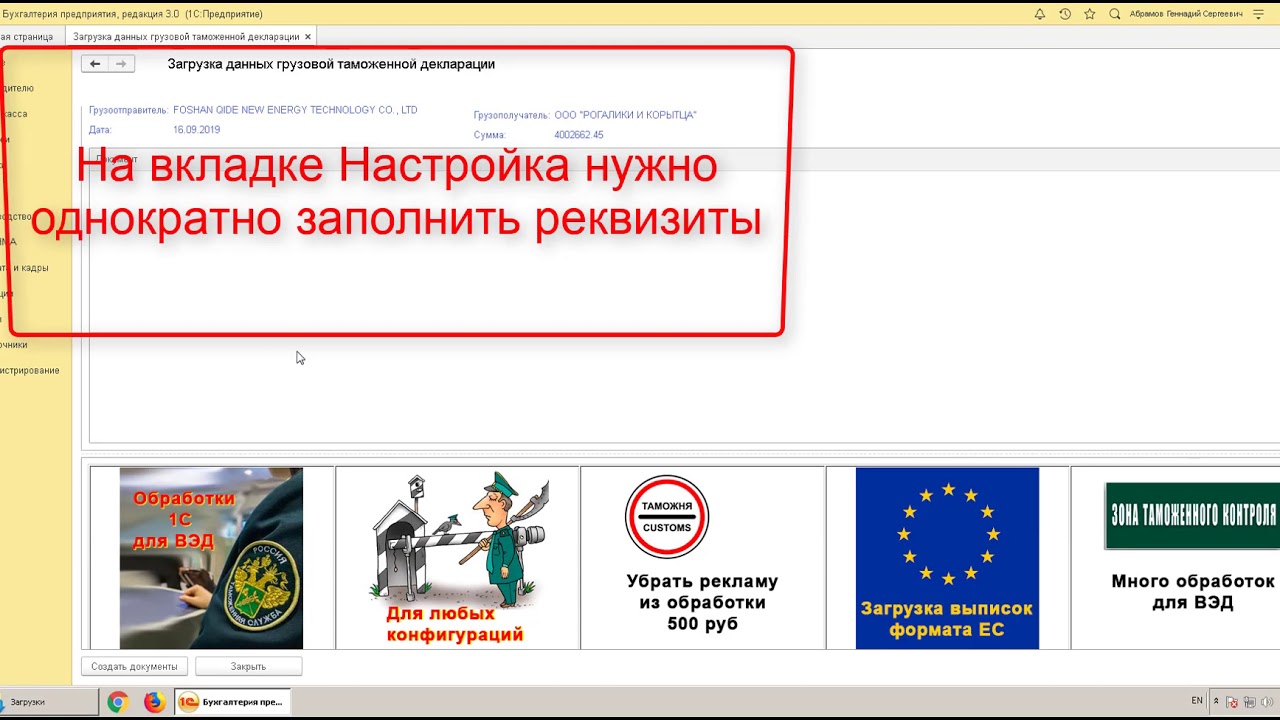Open the Обработки 1С для ВЭД banner
The width and height of the screenshot is (1280, 720).
point(211,558)
